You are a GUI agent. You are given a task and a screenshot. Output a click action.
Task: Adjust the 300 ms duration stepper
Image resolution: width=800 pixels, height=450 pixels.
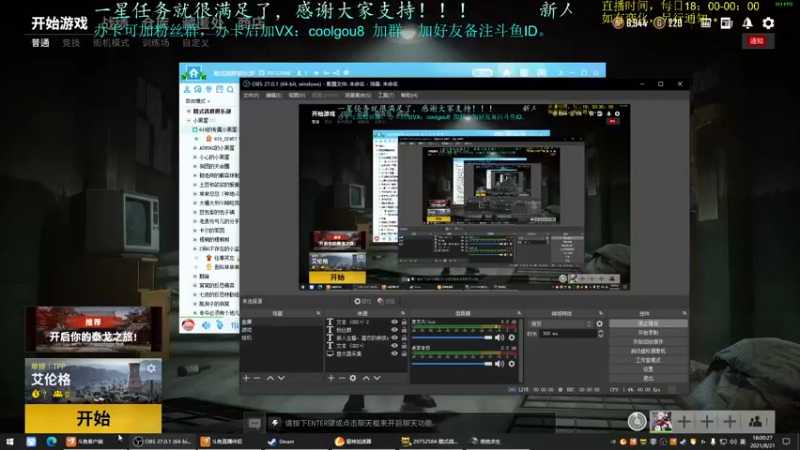pyautogui.click(x=600, y=333)
